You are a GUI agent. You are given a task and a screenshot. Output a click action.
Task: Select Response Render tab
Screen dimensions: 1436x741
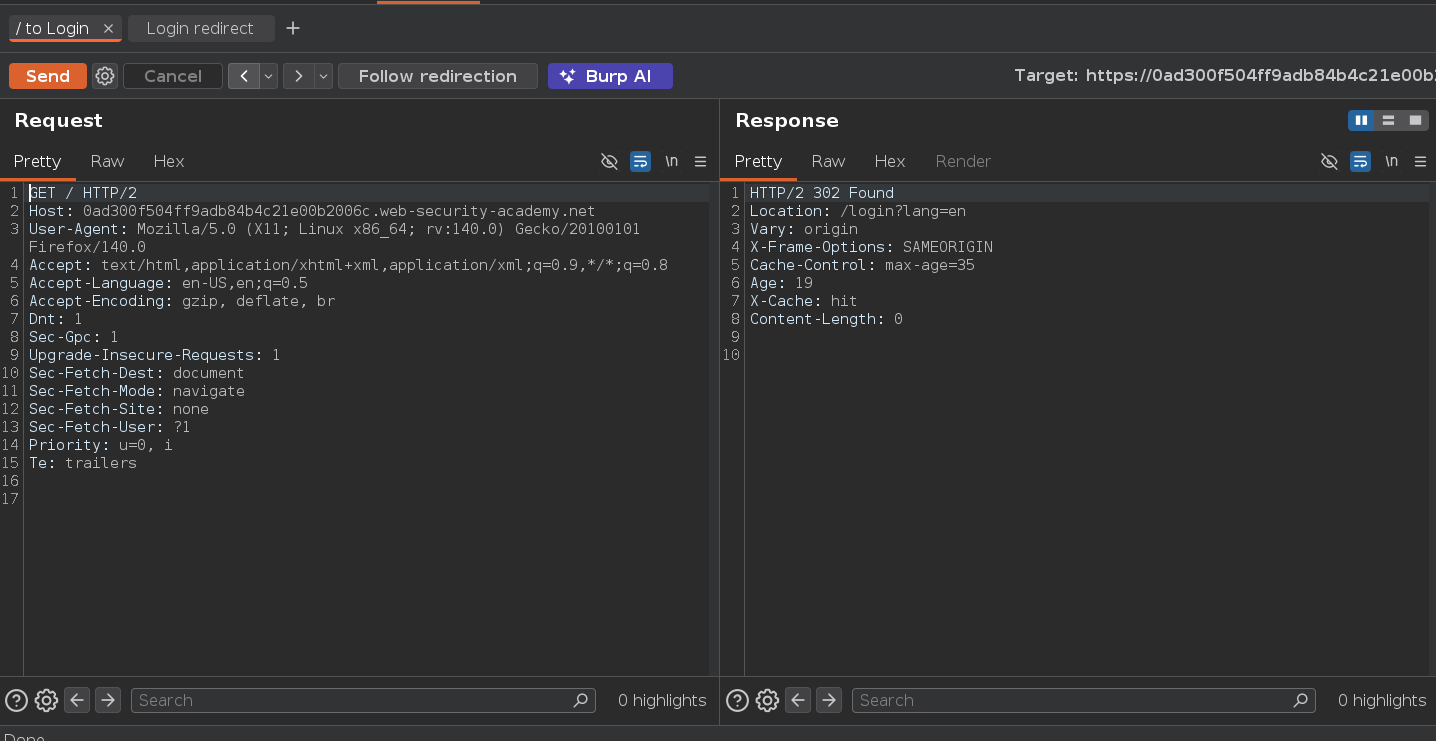click(x=963, y=161)
